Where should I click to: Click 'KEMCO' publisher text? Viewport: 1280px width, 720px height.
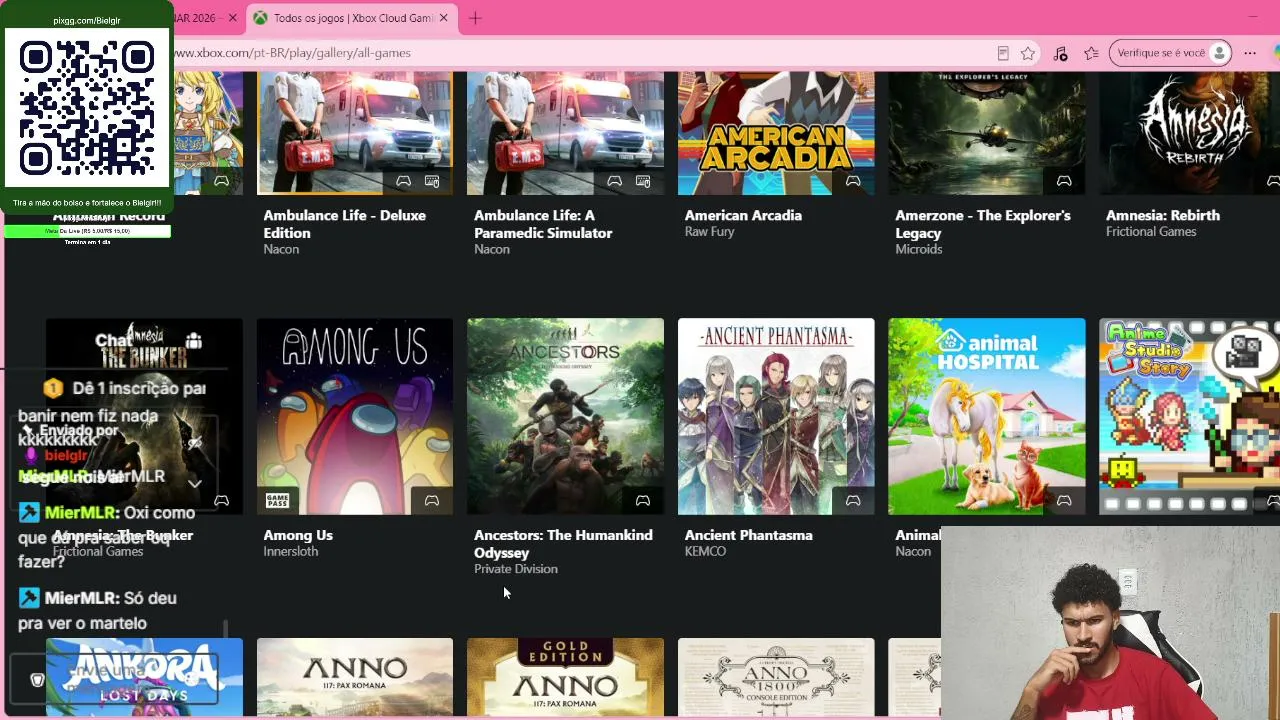pyautogui.click(x=706, y=551)
